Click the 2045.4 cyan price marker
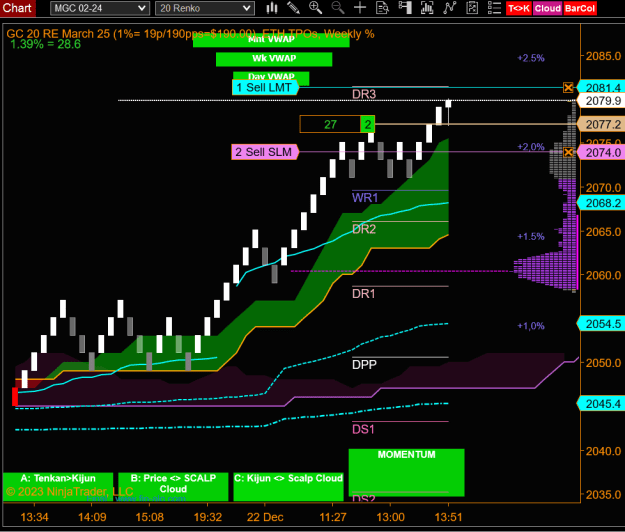The height and width of the screenshot is (532, 625). coord(601,404)
